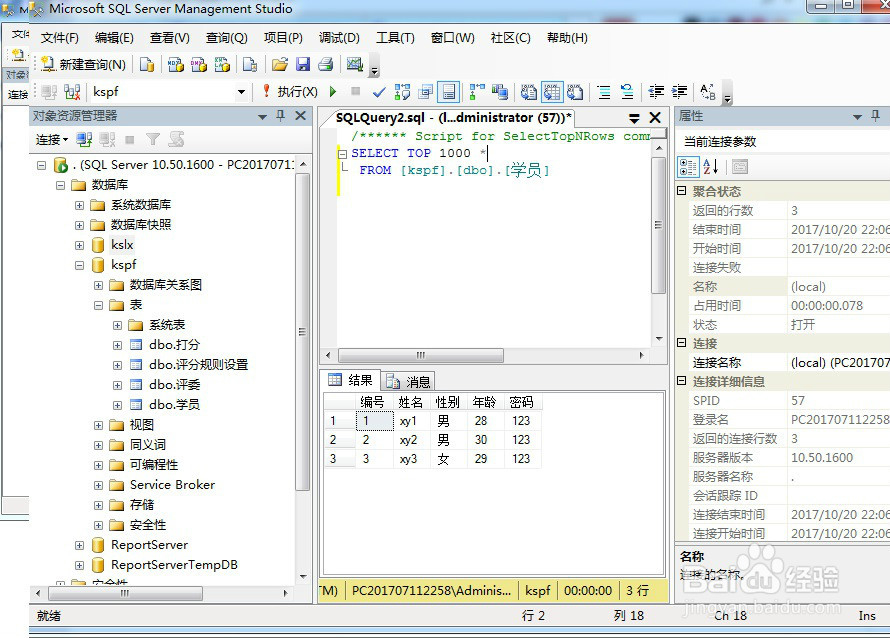
Task: Collapse the 聚合状态 property group
Action: click(682, 191)
